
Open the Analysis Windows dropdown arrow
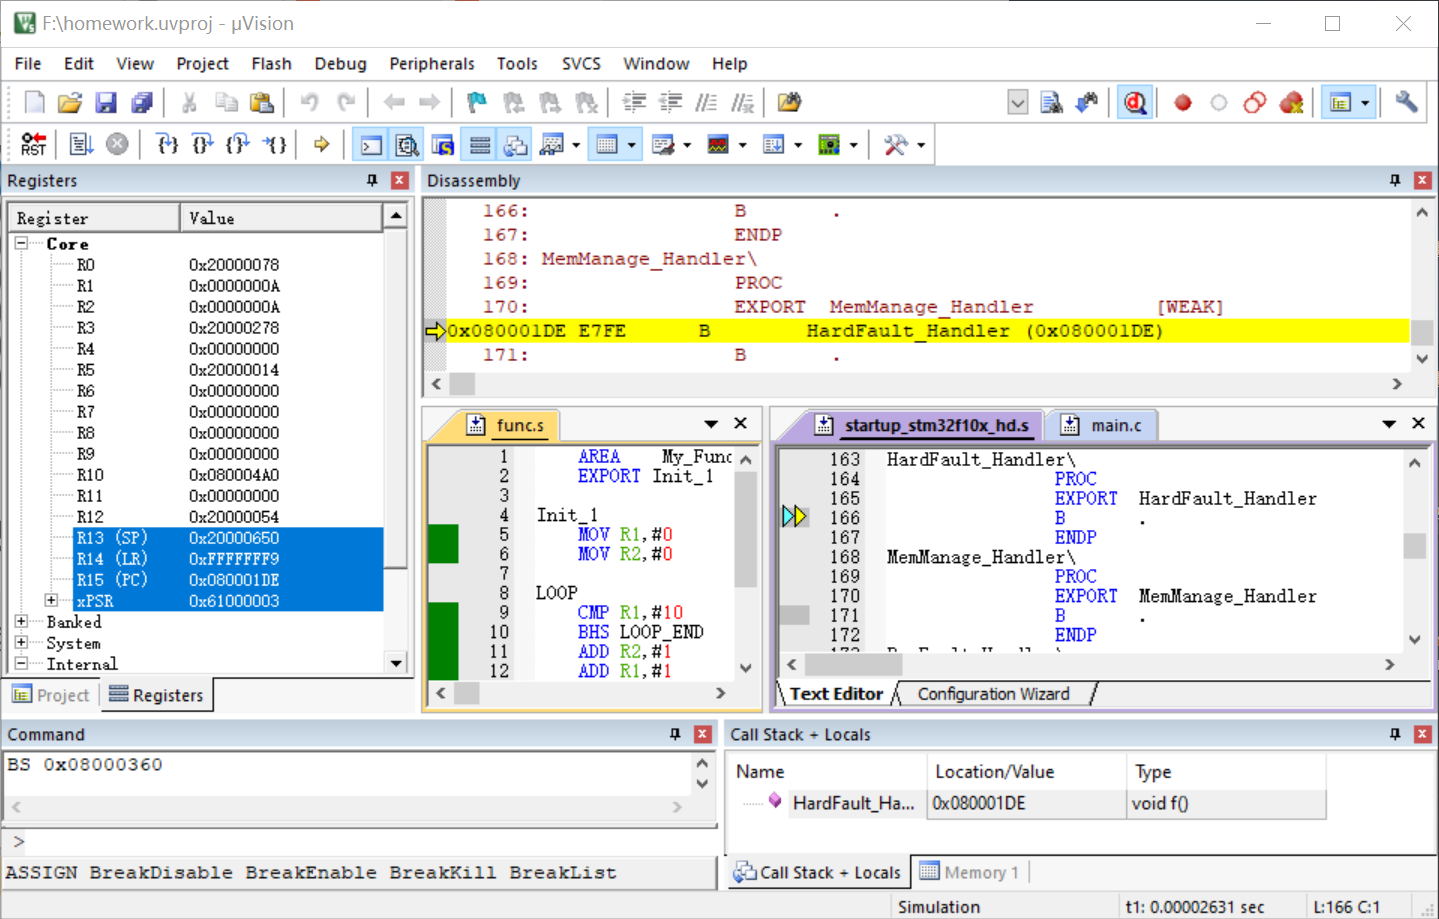pos(742,145)
